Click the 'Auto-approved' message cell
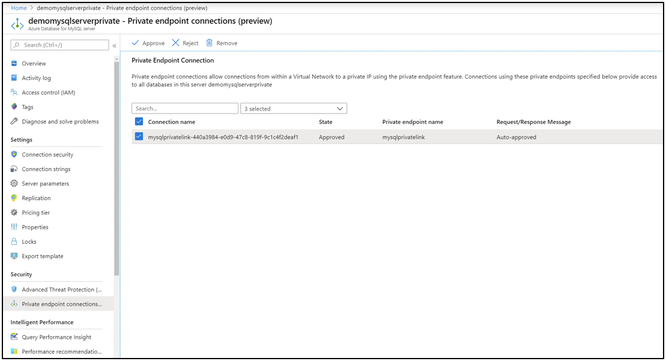Viewport: 666px width, 361px height. 516,137
